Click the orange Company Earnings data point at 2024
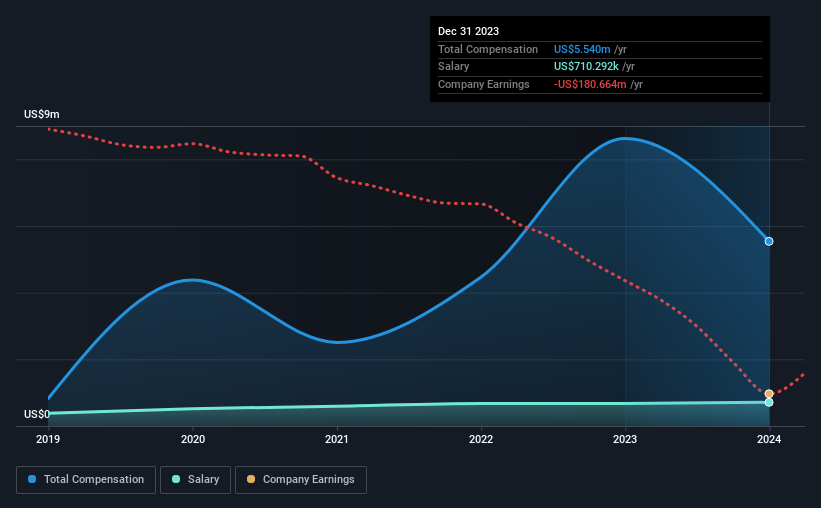 click(769, 394)
